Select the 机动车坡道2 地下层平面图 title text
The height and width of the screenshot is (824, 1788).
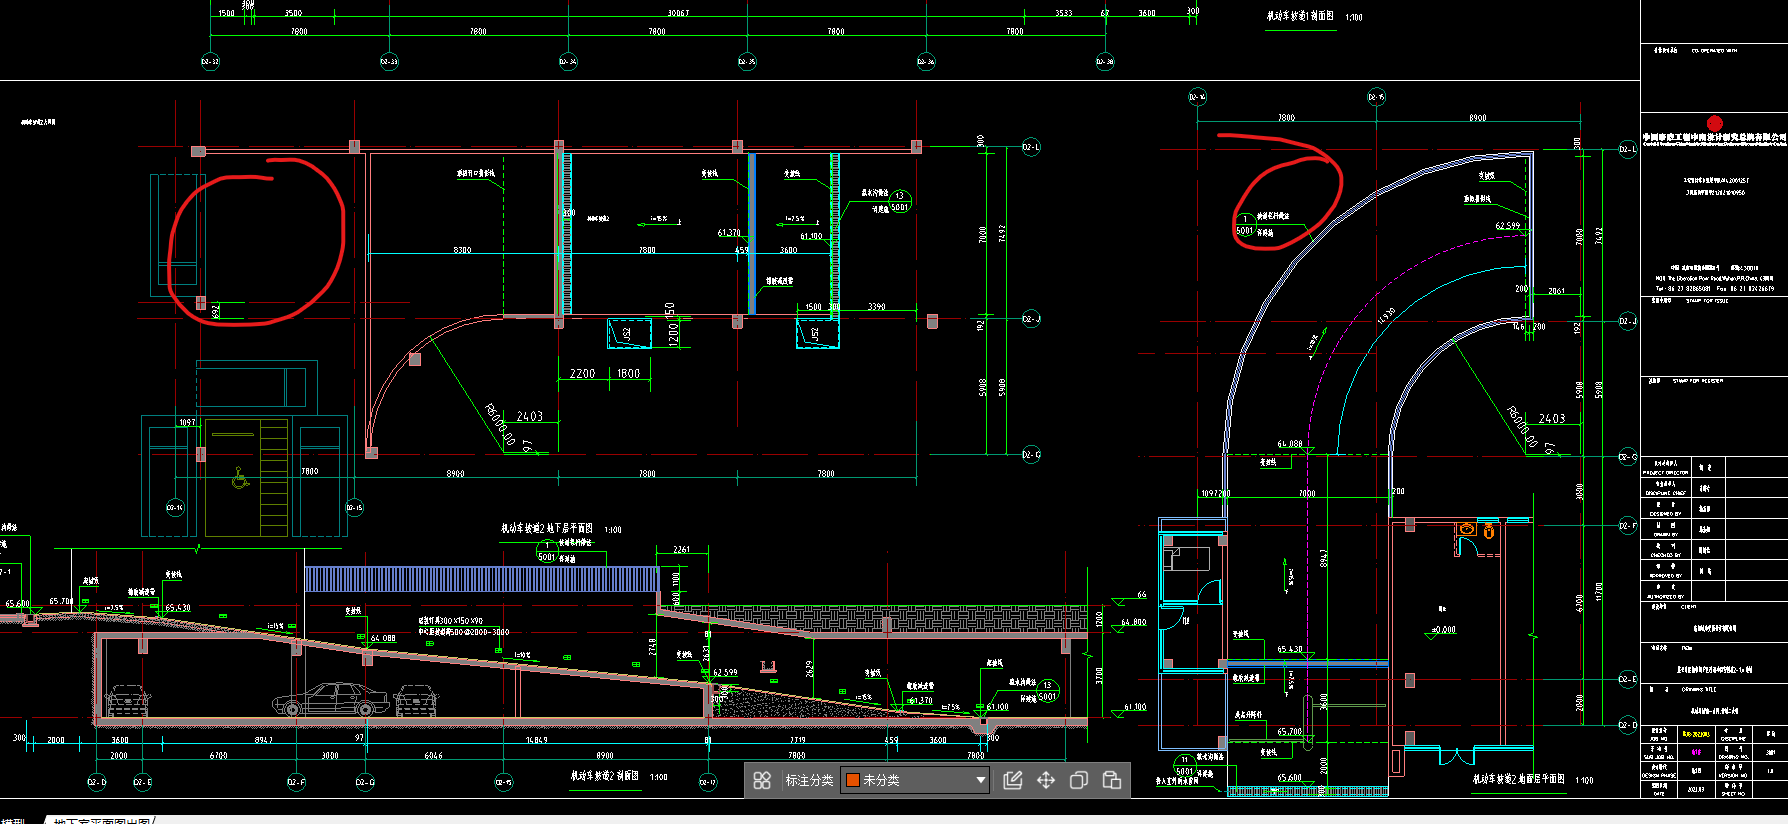(547, 529)
